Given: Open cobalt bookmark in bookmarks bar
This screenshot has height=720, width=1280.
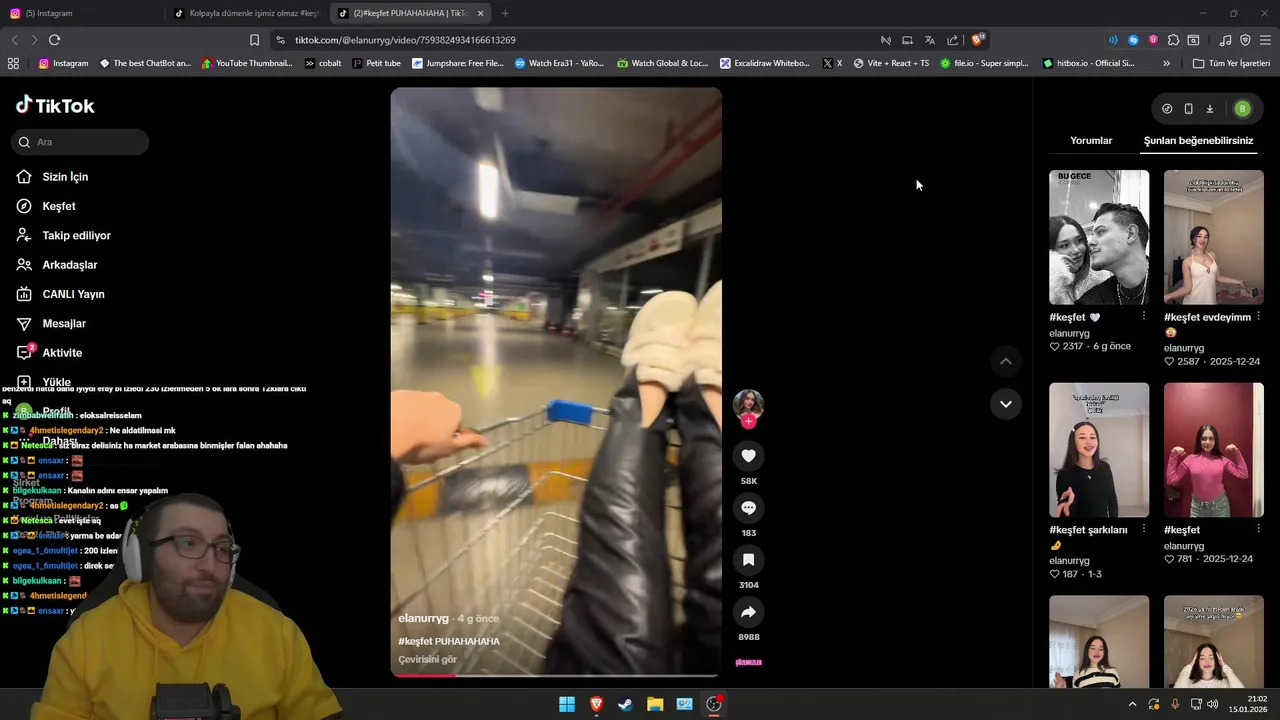Looking at the screenshot, I should click(x=323, y=63).
